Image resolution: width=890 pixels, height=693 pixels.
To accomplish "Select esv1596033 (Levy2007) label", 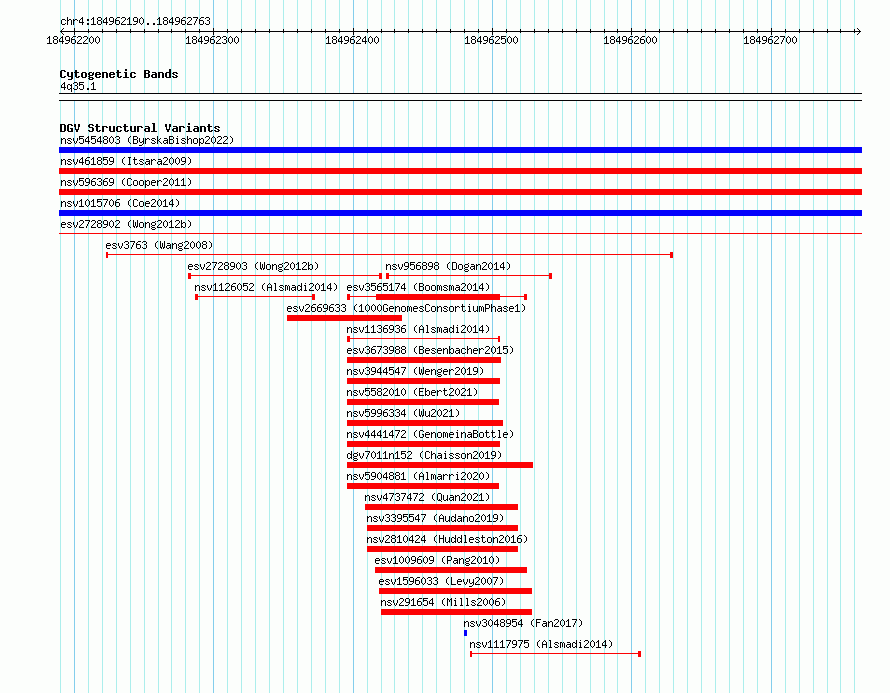I will (x=441, y=581).
